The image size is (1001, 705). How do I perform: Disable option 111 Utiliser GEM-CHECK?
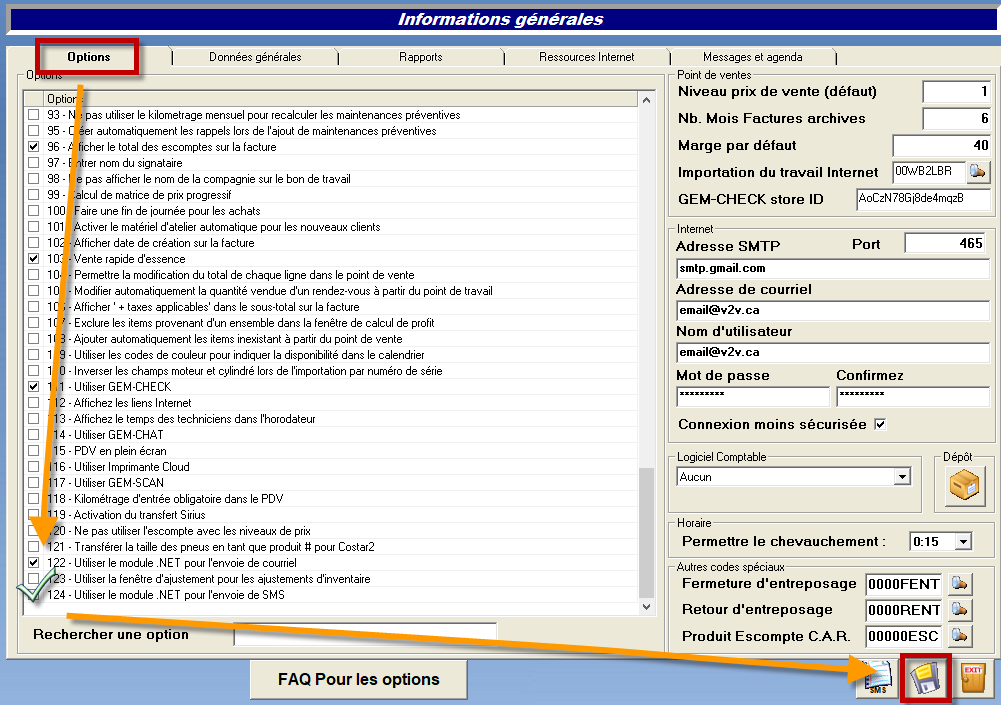point(34,386)
